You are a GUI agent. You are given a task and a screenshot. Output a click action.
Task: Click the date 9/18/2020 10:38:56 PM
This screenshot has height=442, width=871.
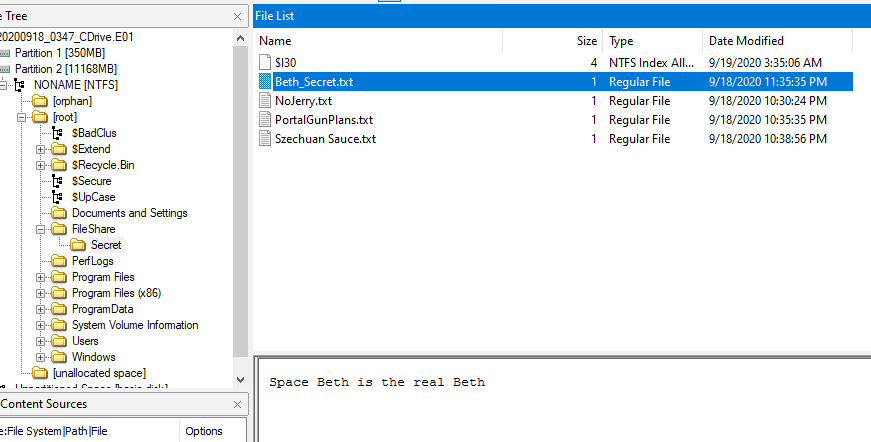click(768, 139)
